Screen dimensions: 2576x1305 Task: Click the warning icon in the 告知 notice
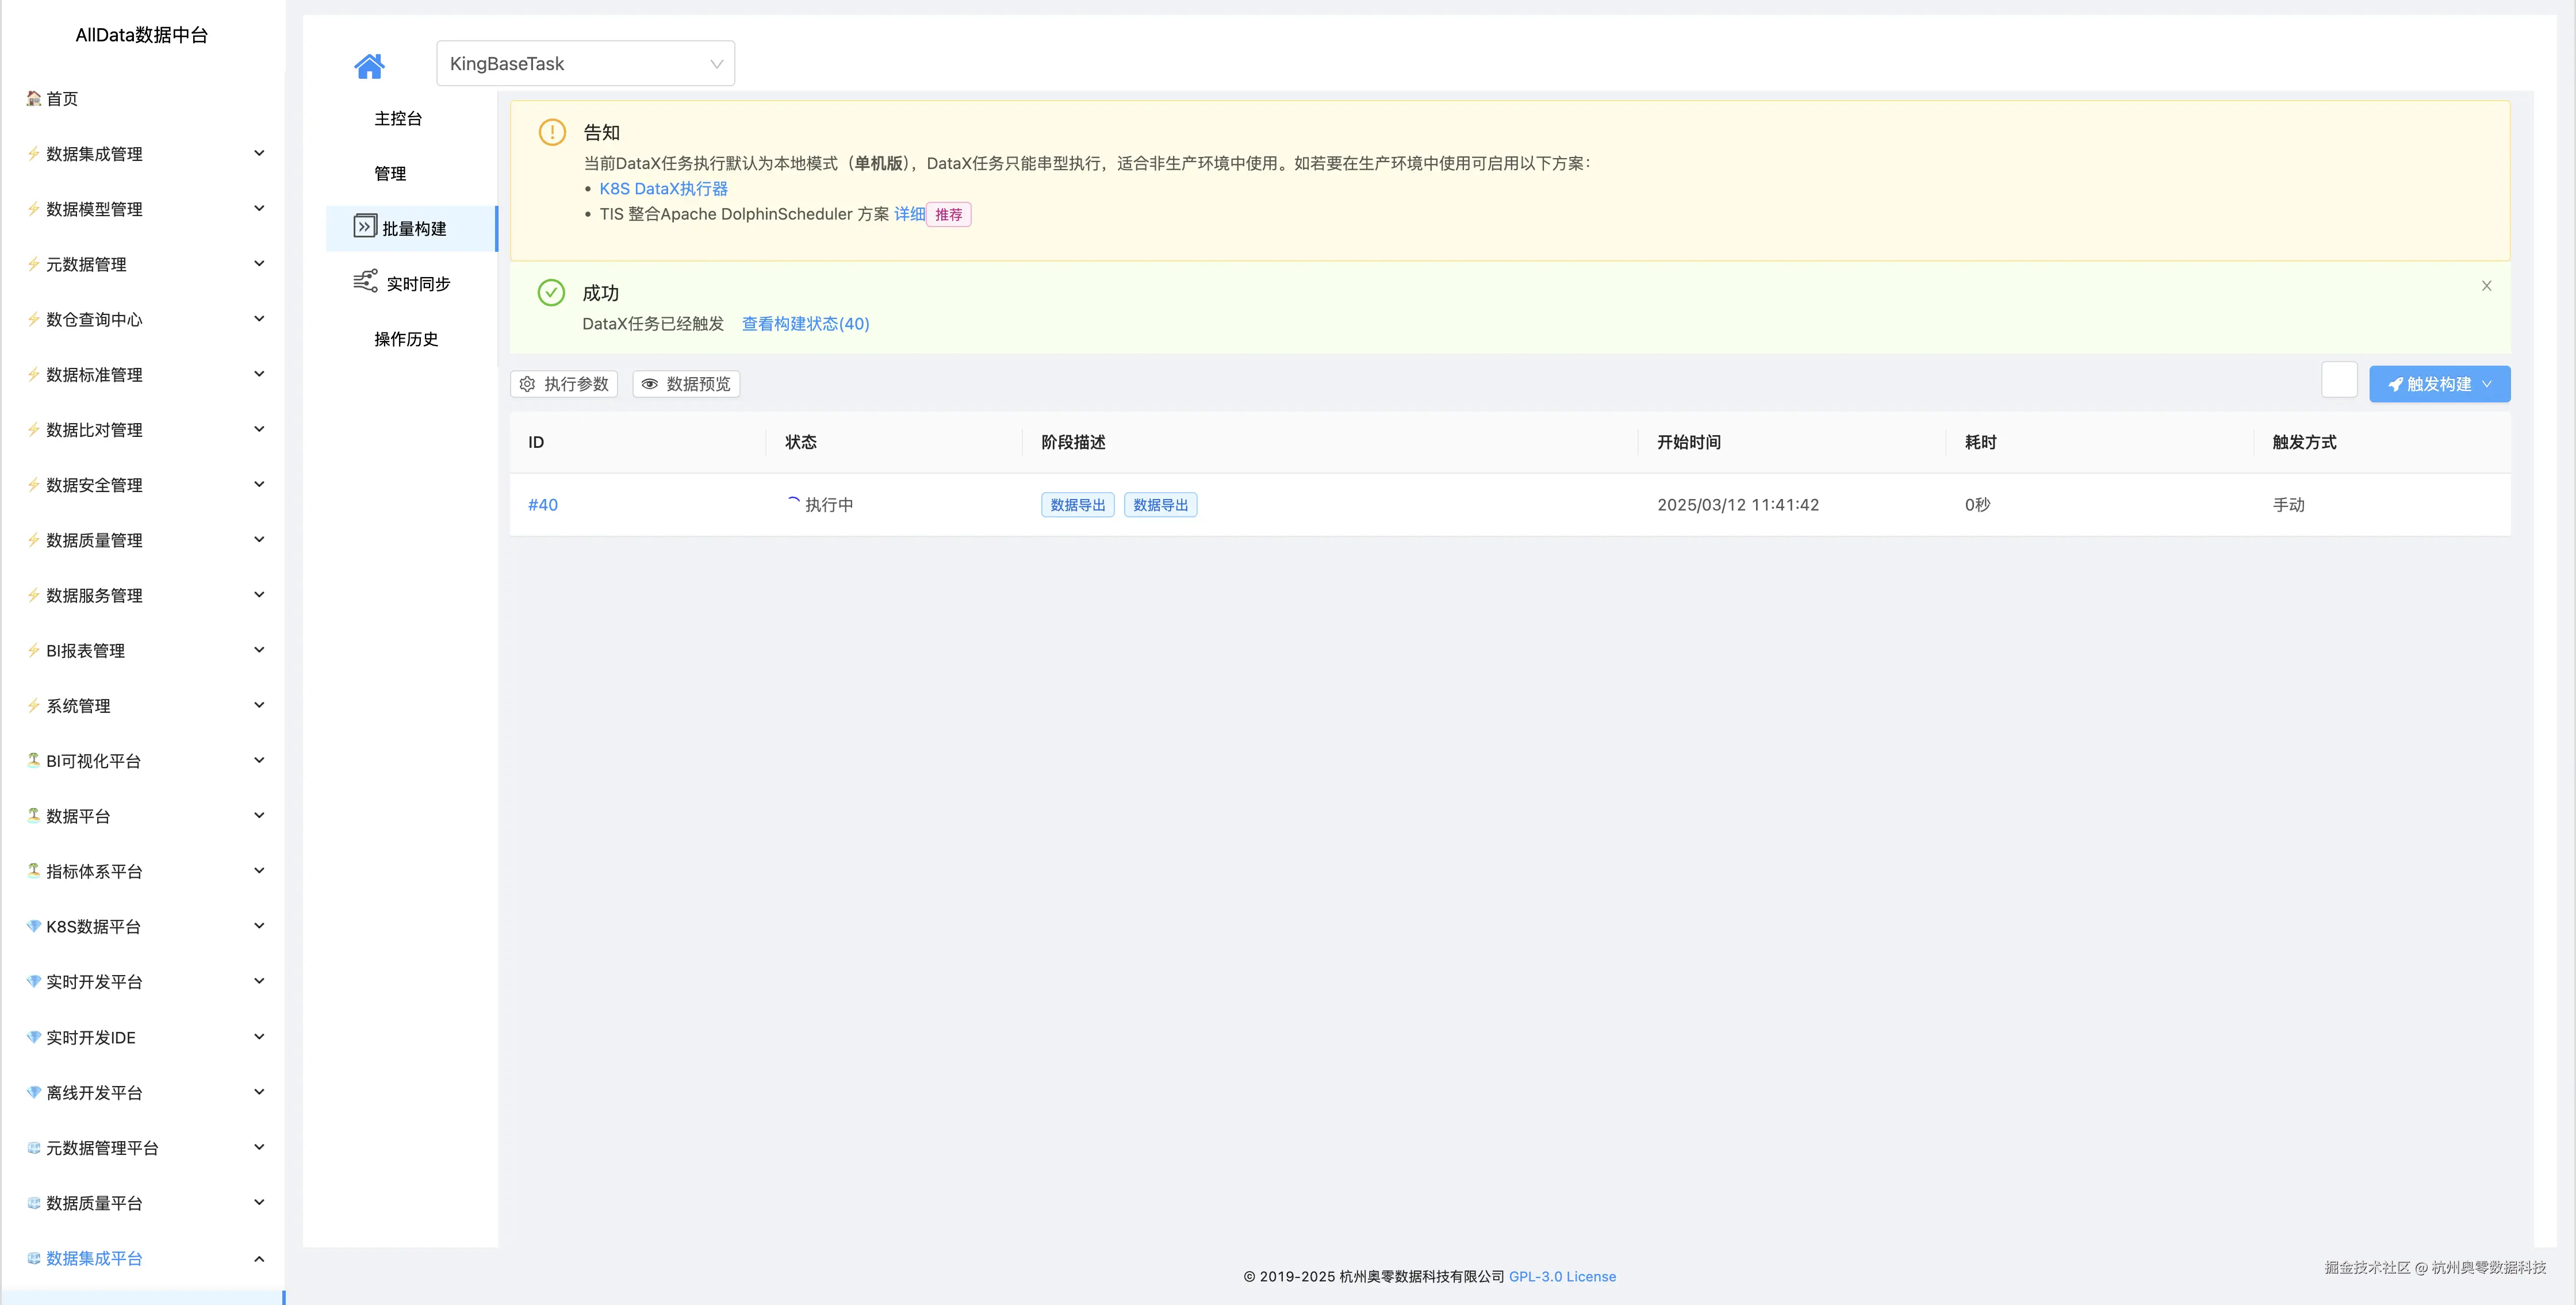(x=552, y=132)
